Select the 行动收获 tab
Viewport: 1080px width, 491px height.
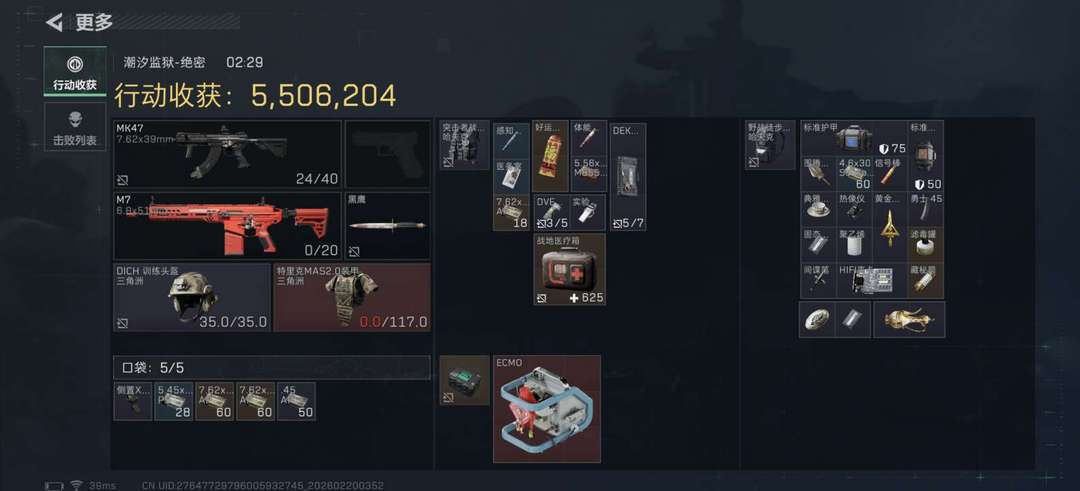75,71
